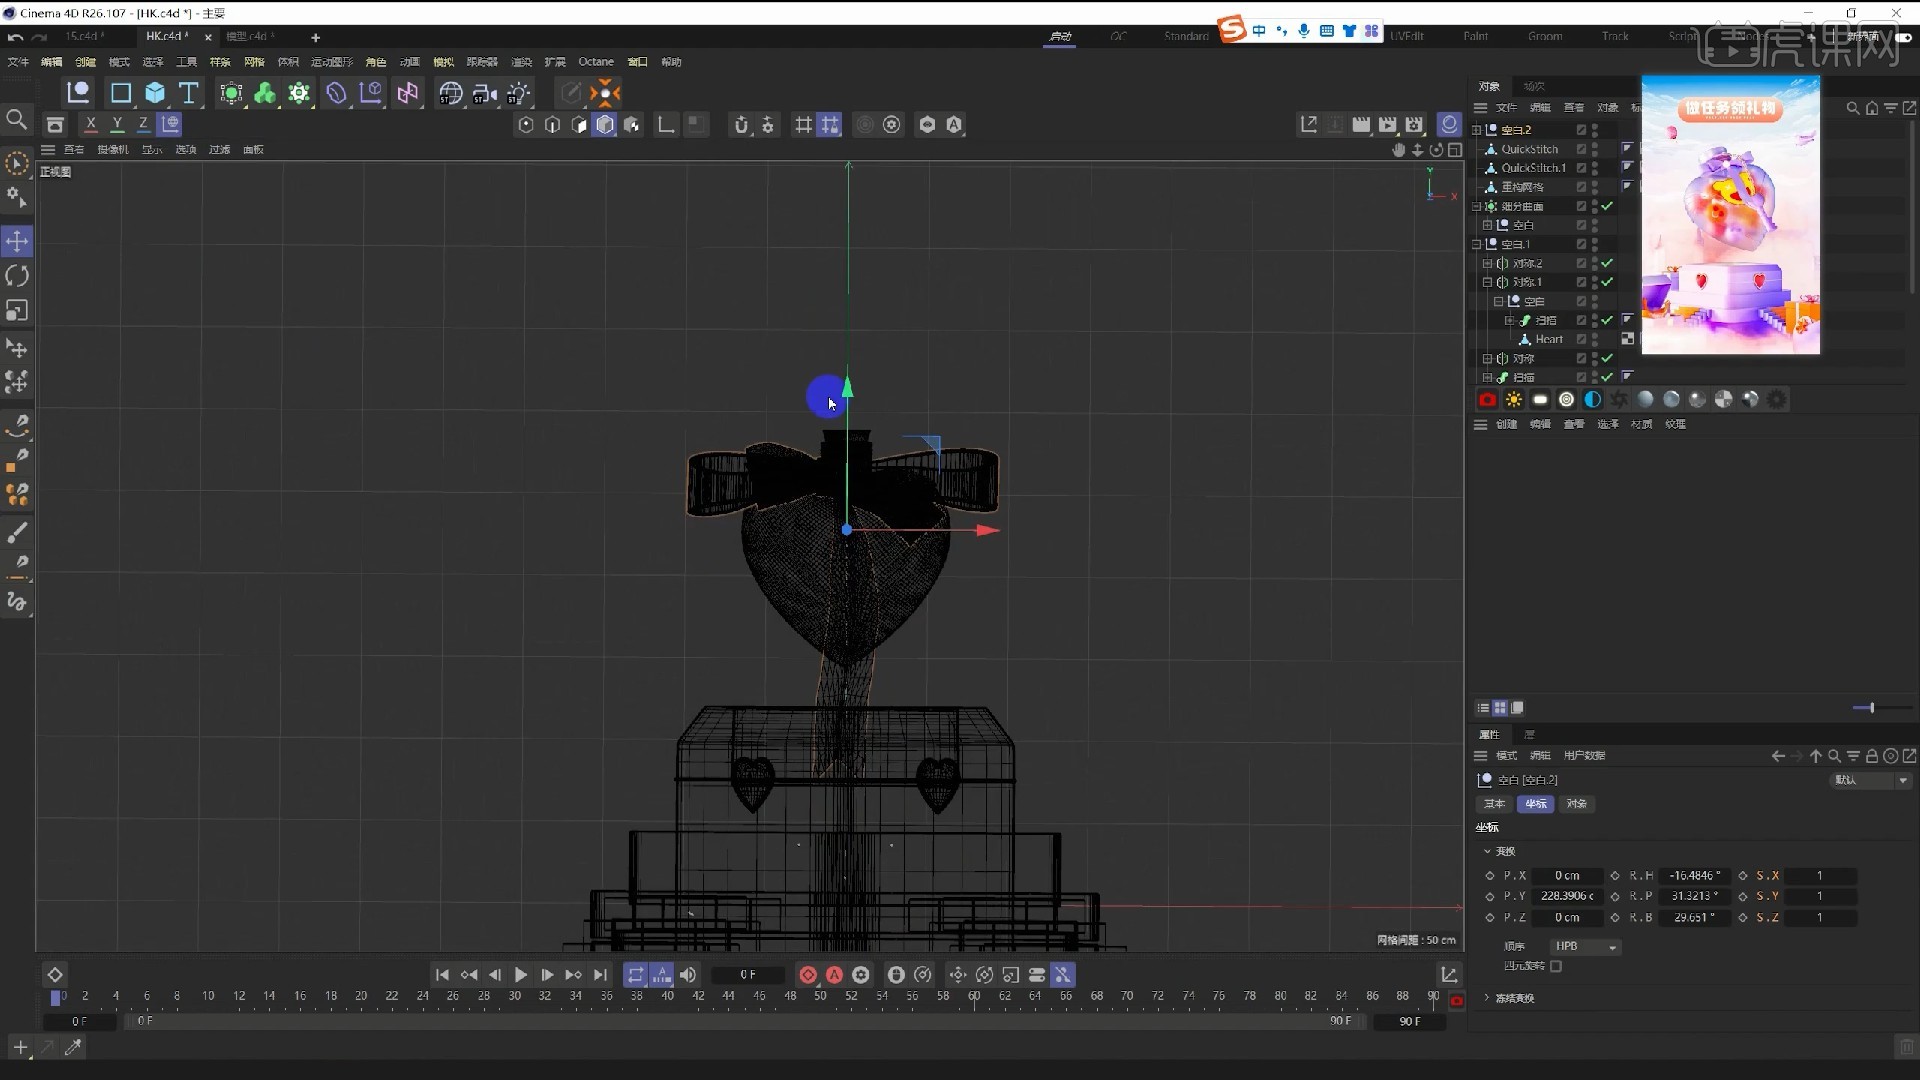Image resolution: width=1920 pixels, height=1080 pixels.
Task: Select the Text spline tool
Action: tap(189, 93)
